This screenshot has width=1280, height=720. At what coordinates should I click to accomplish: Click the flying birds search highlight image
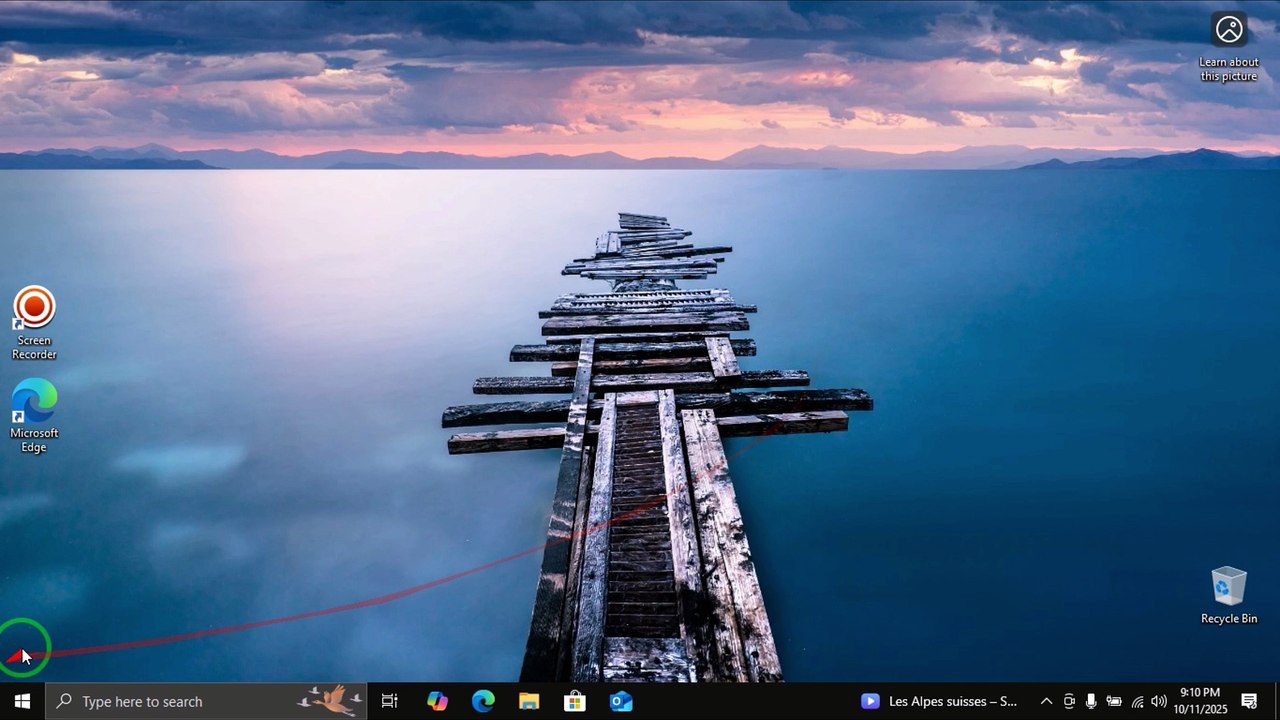331,700
